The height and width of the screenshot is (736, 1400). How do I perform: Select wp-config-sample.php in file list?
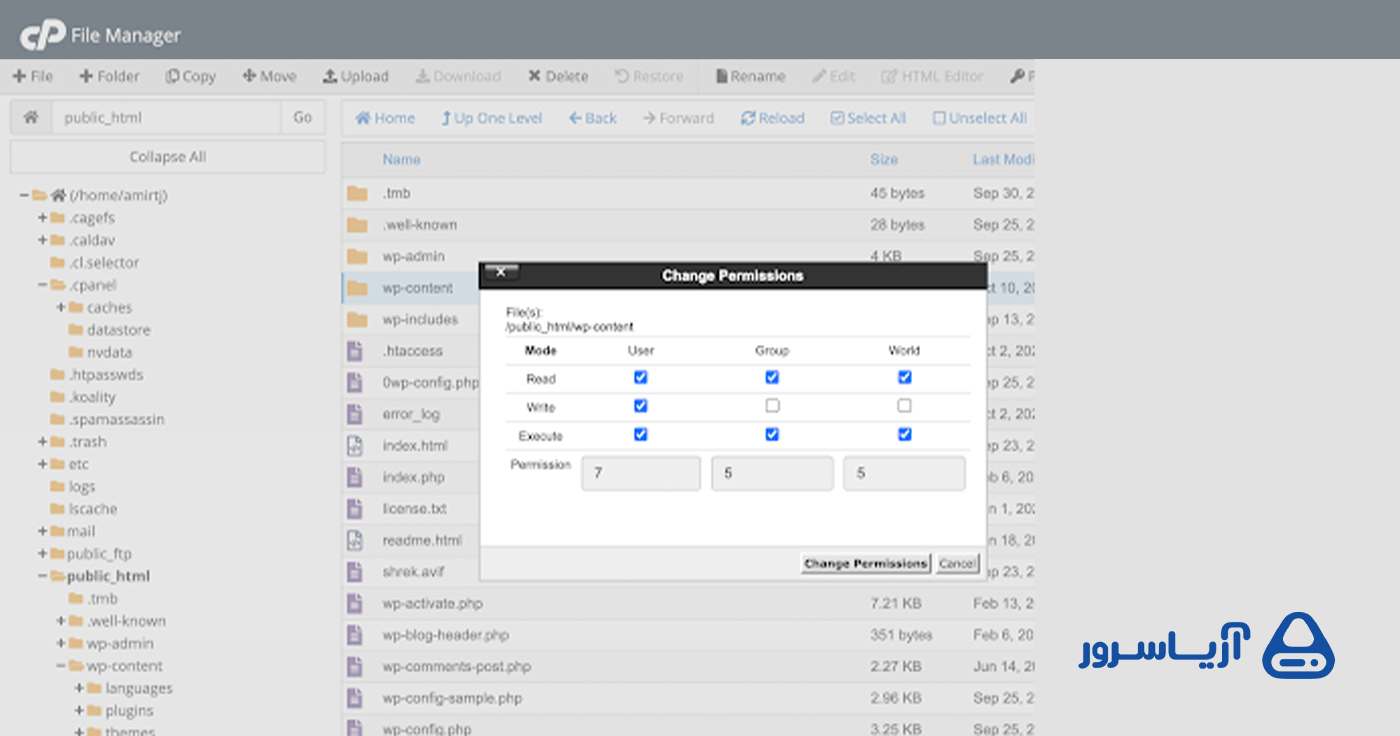pos(452,698)
